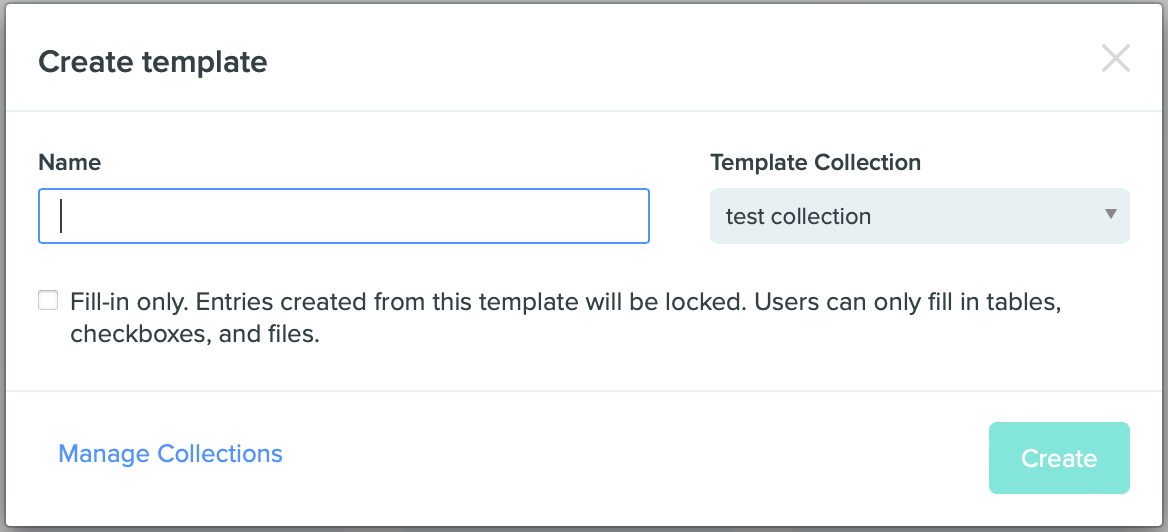
Task: Click the 'Name' field label
Action: (x=70, y=162)
